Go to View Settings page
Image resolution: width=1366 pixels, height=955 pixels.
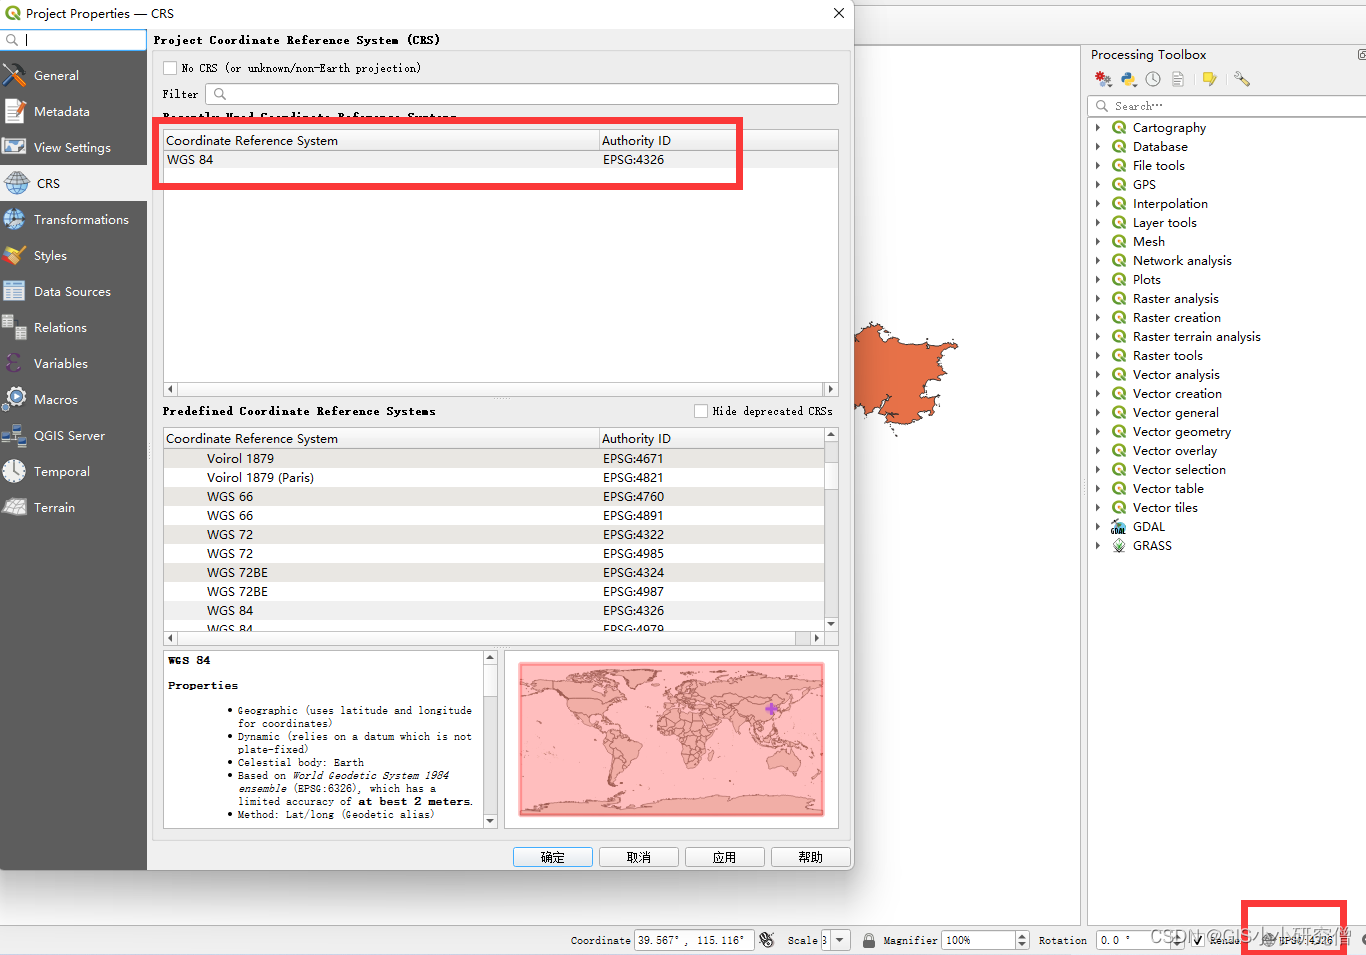coord(73,147)
